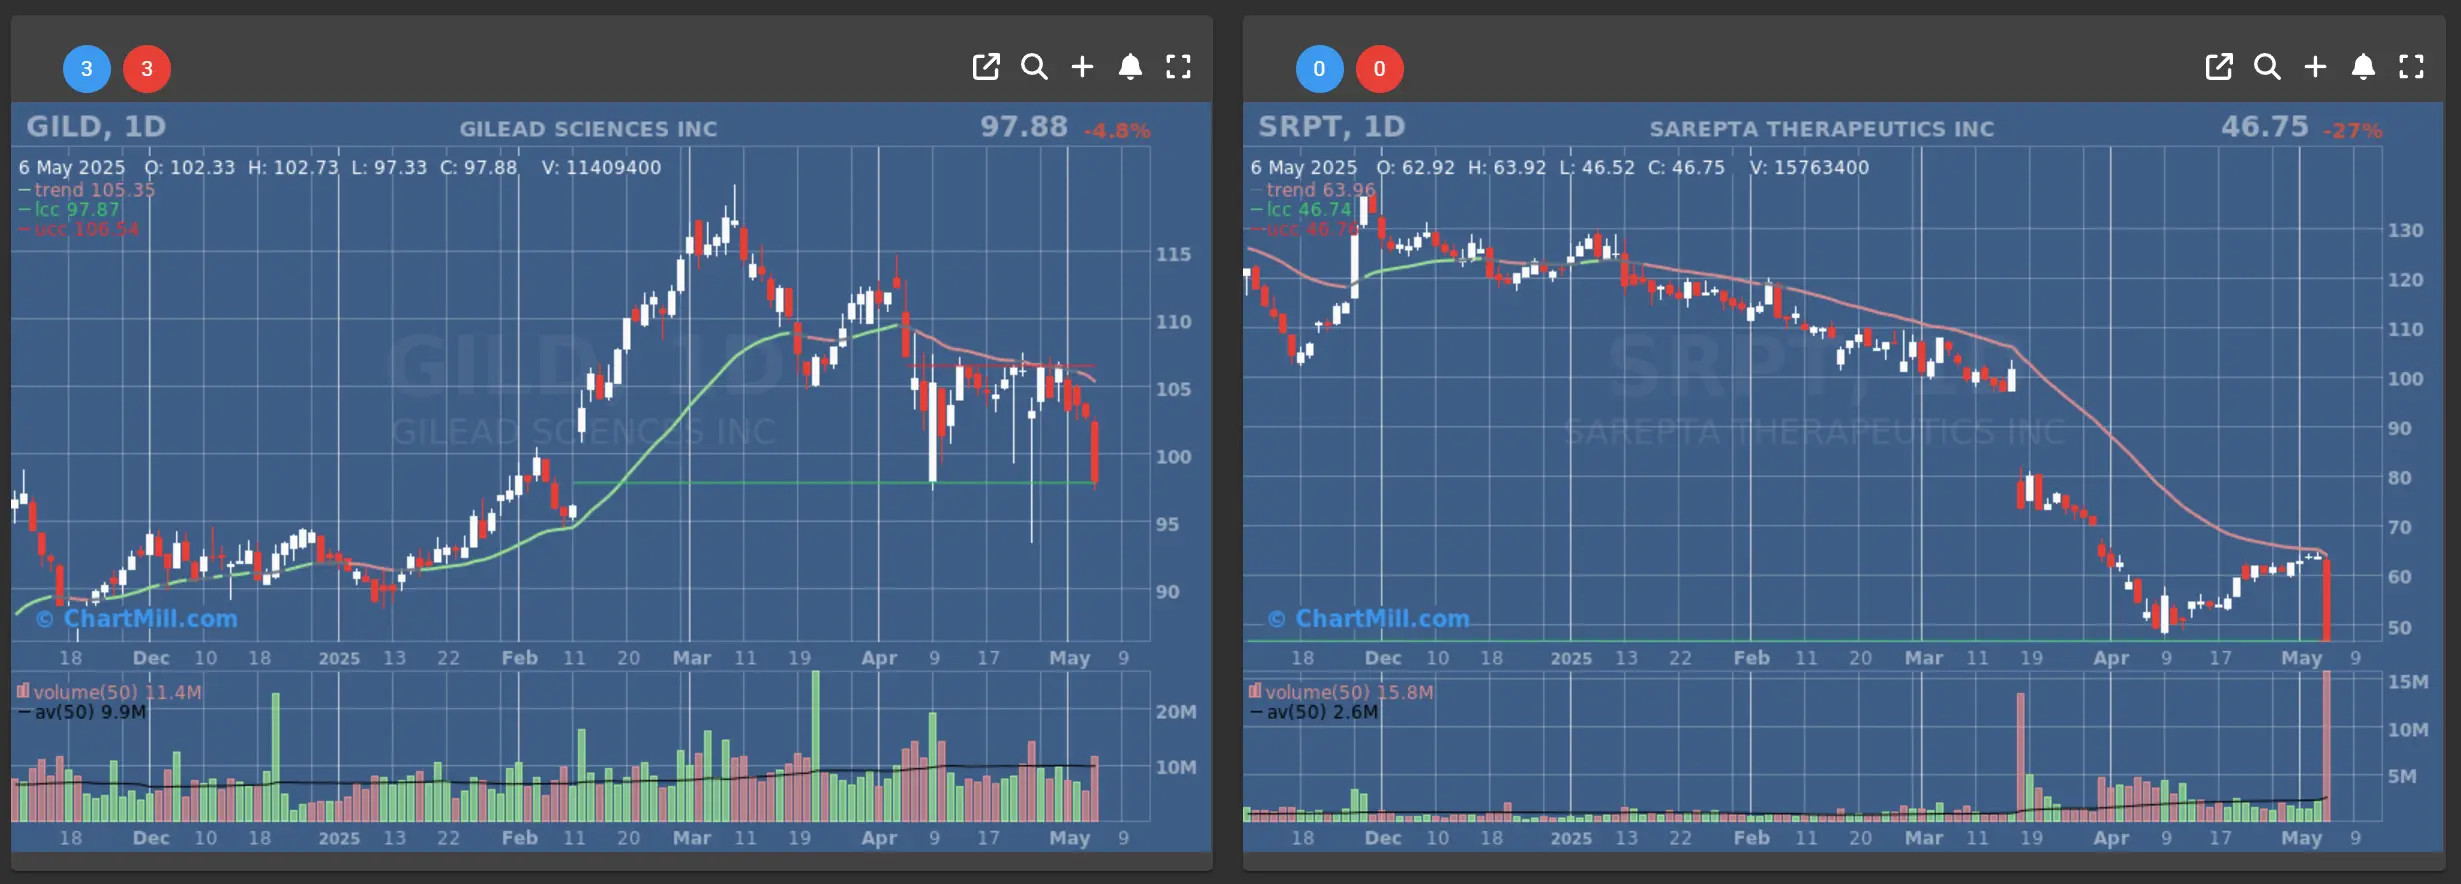Viewport: 2461px width, 884px height.
Task: Click the GILD trend 105.35 legend
Action: tap(87, 190)
